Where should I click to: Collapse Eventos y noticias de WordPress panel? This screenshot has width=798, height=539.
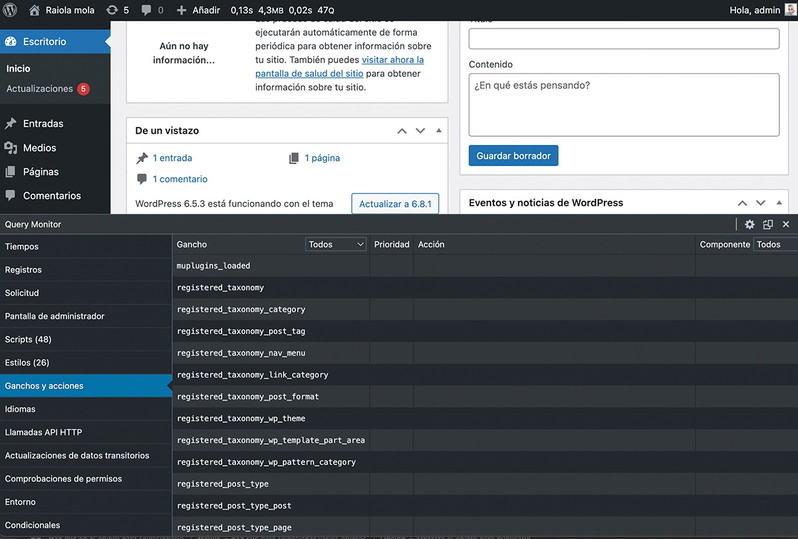tap(779, 203)
